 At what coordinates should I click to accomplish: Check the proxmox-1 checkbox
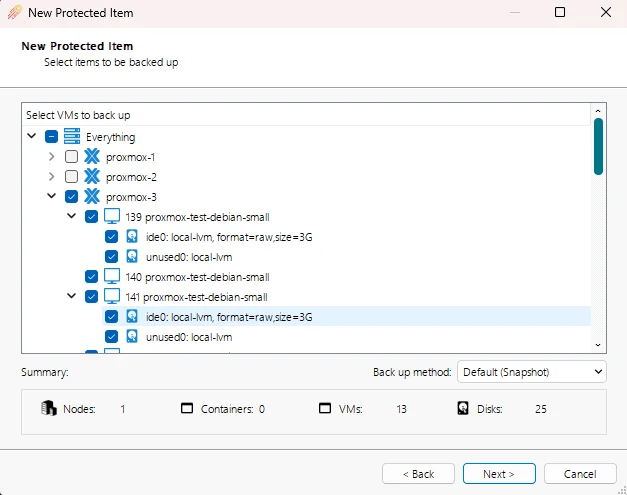[x=71, y=156]
